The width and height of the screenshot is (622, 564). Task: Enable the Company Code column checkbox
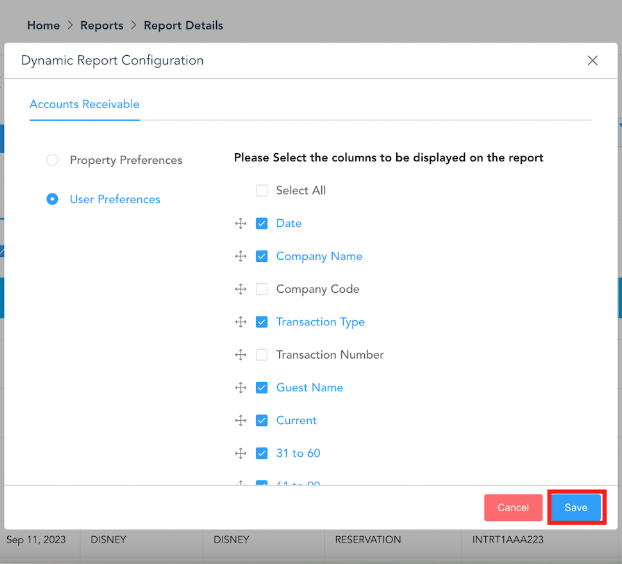pyautogui.click(x=262, y=289)
